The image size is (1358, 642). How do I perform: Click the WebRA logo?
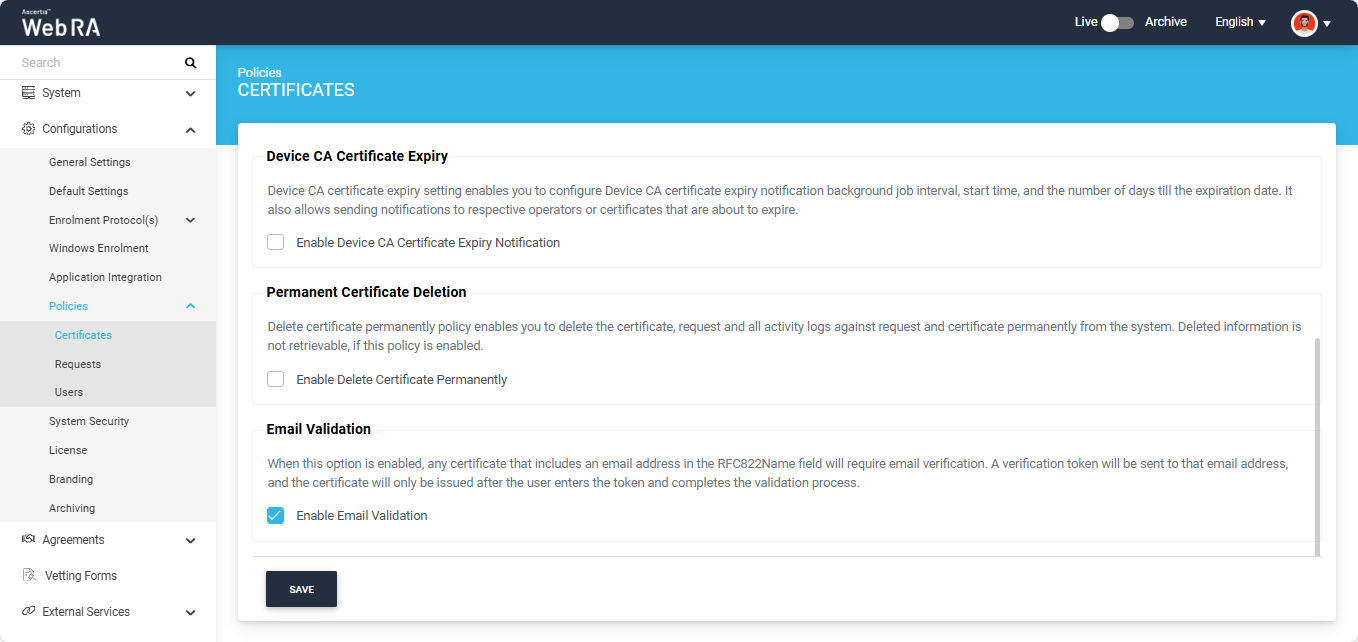(x=61, y=24)
